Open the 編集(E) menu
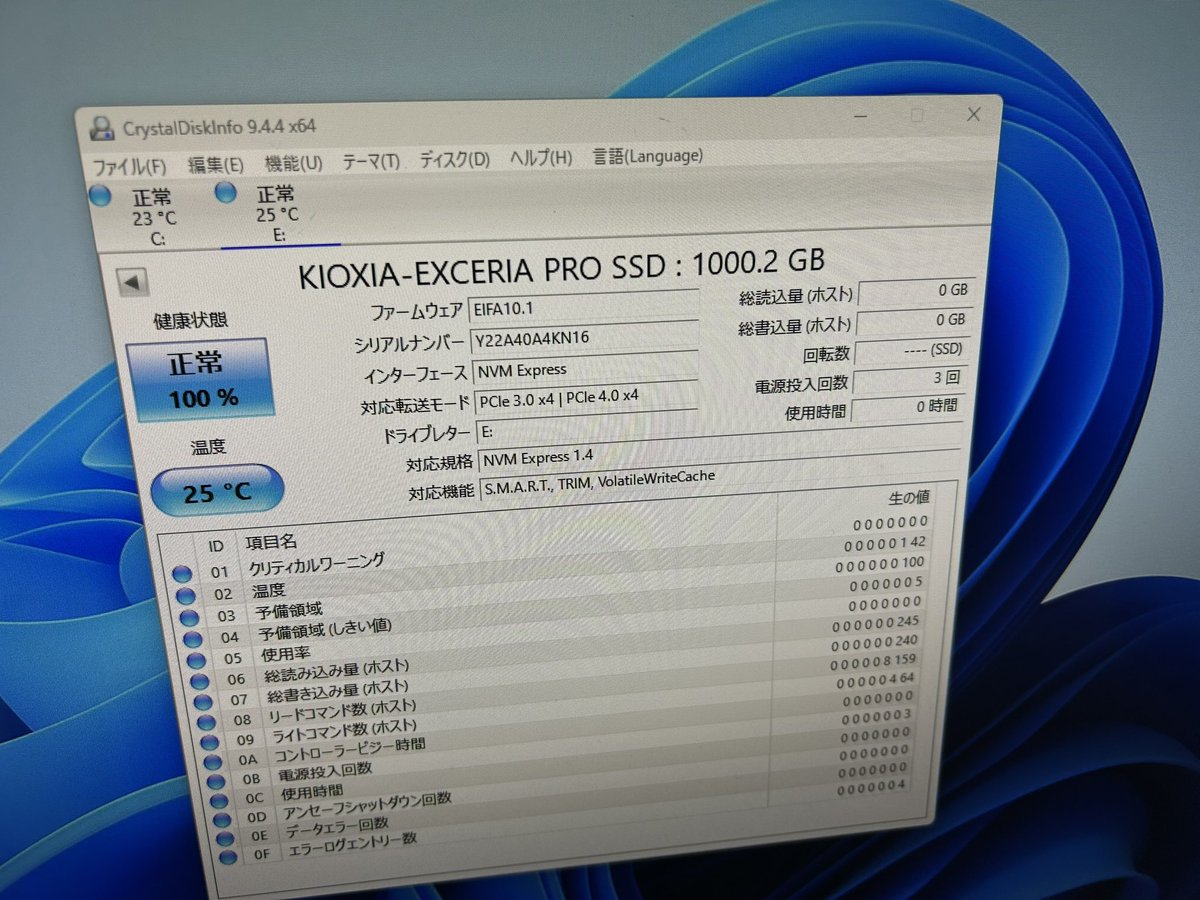The height and width of the screenshot is (900, 1200). 216,164
